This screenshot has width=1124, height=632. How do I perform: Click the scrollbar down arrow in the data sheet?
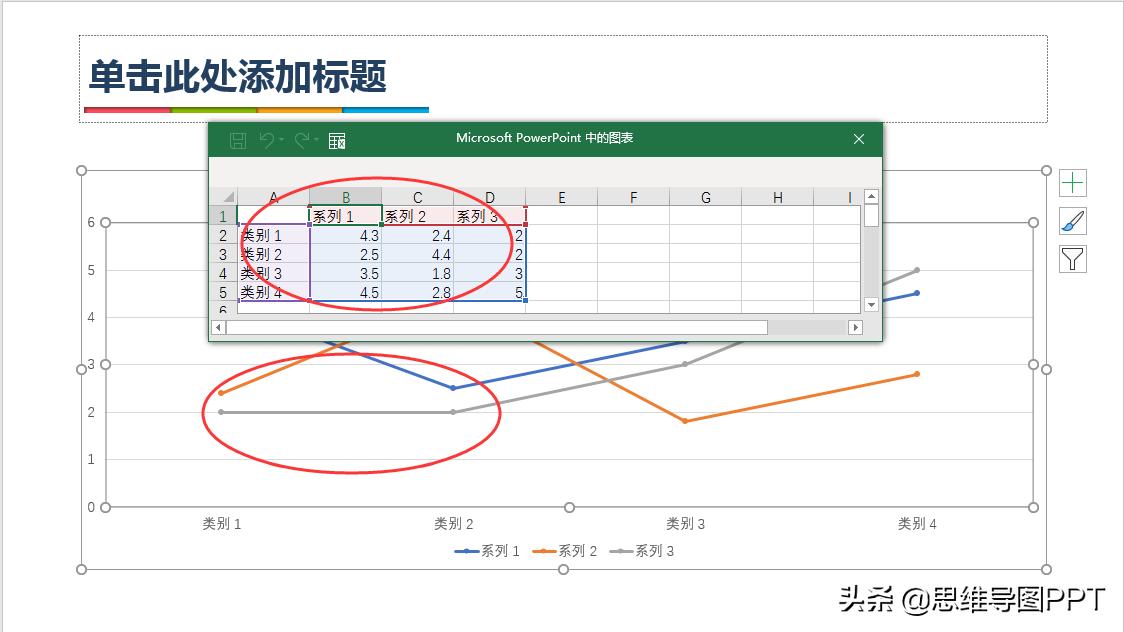(x=871, y=305)
